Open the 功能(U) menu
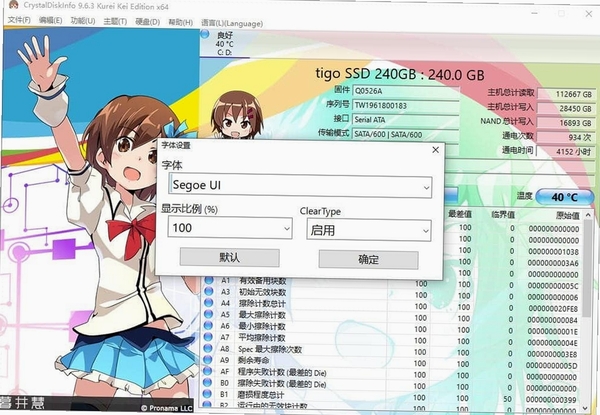The image size is (600, 415). [x=83, y=21]
